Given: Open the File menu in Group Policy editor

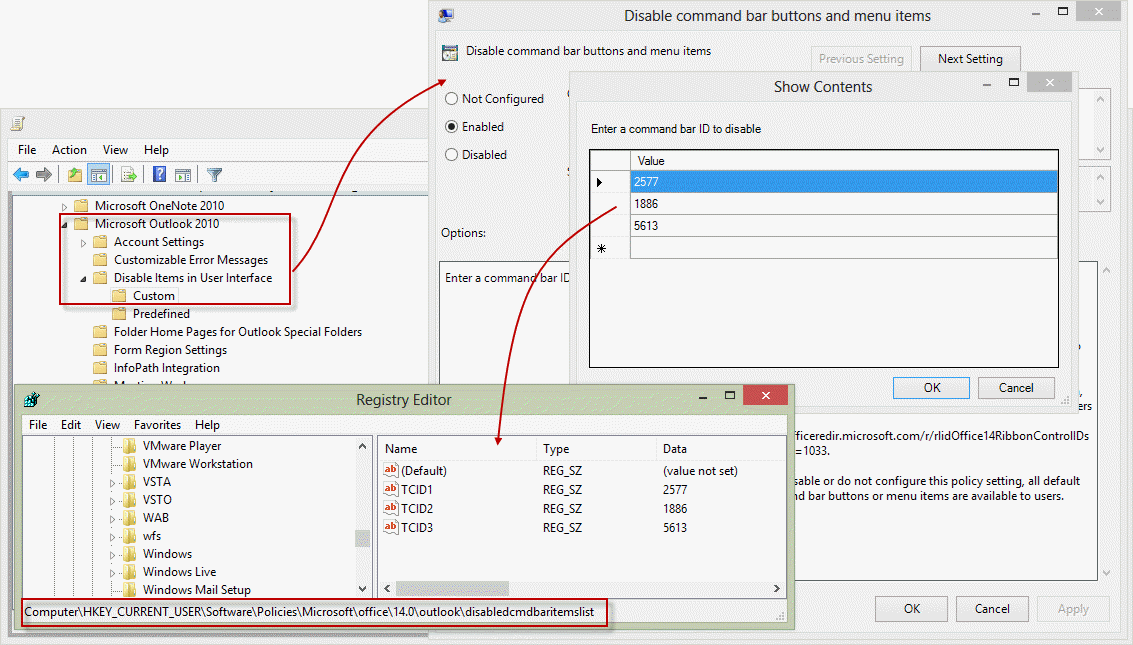Looking at the screenshot, I should point(27,150).
